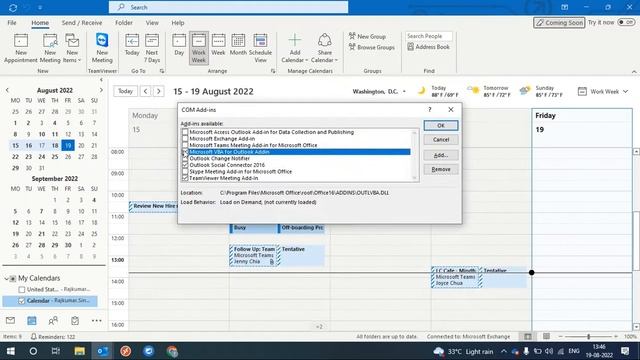Confirm COM Add-ins dialog with OK
This screenshot has height=360, width=640.
(441, 125)
